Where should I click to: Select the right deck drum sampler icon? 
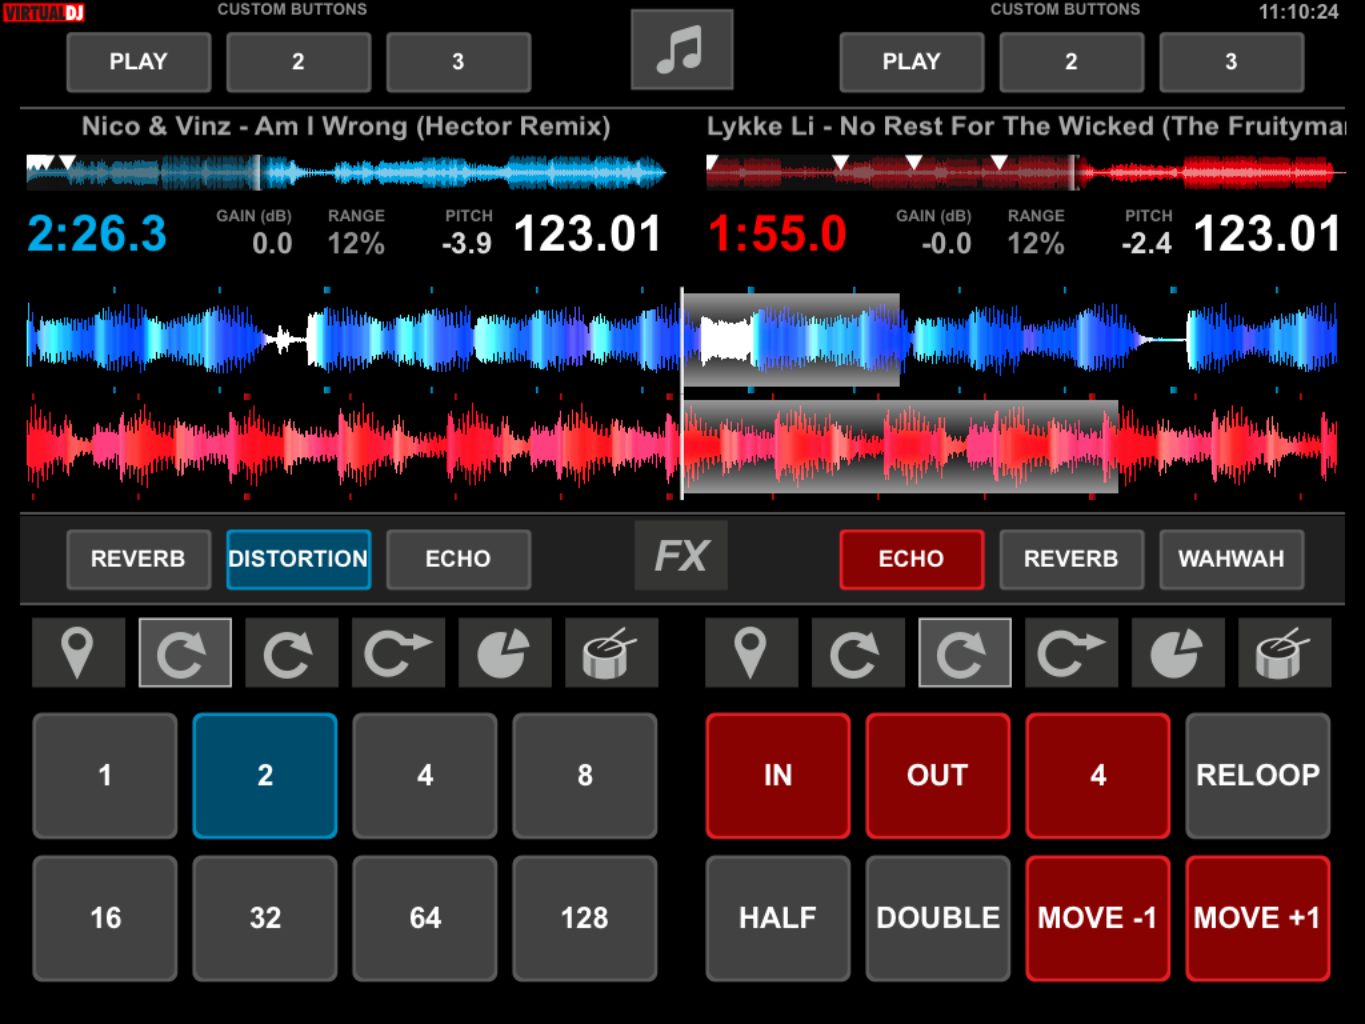pos(1284,653)
